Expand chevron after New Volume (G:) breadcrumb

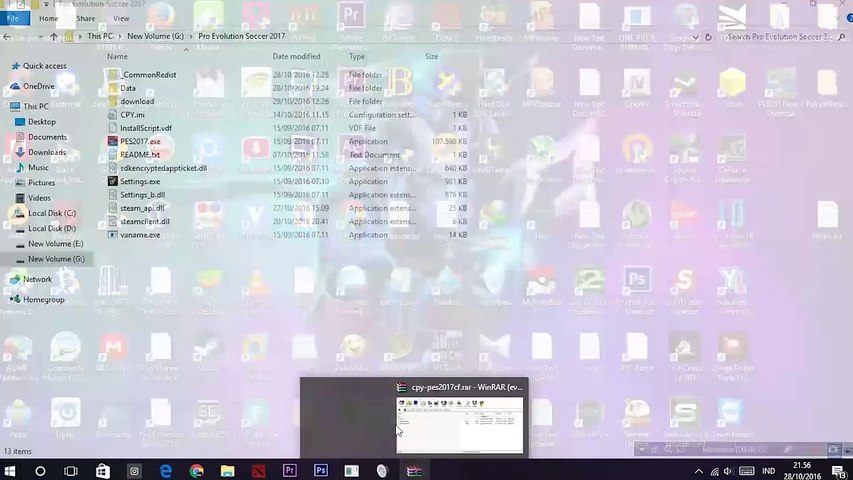(191, 36)
